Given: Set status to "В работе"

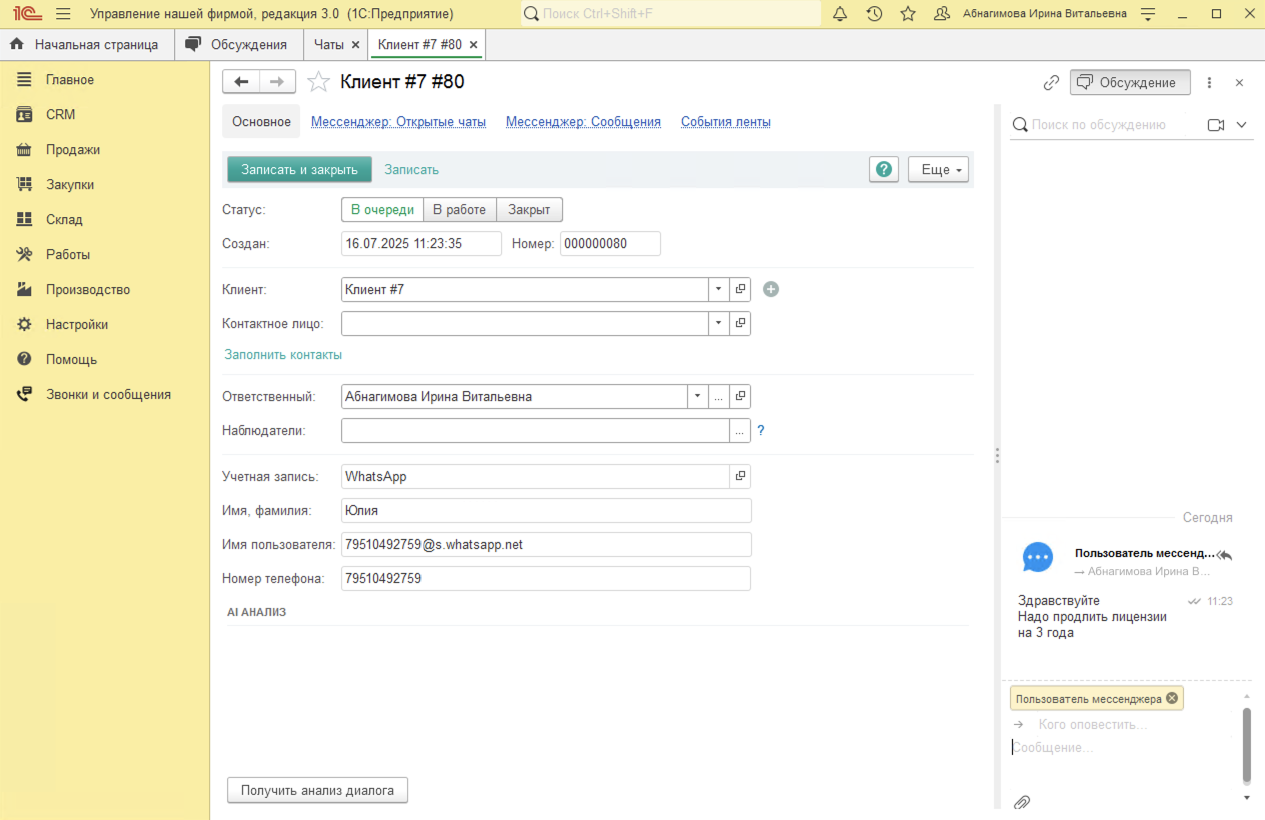Looking at the screenshot, I should pyautogui.click(x=459, y=210).
